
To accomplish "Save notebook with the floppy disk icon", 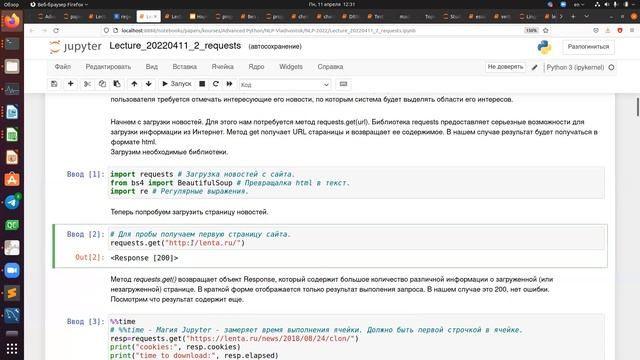I will click(54, 84).
